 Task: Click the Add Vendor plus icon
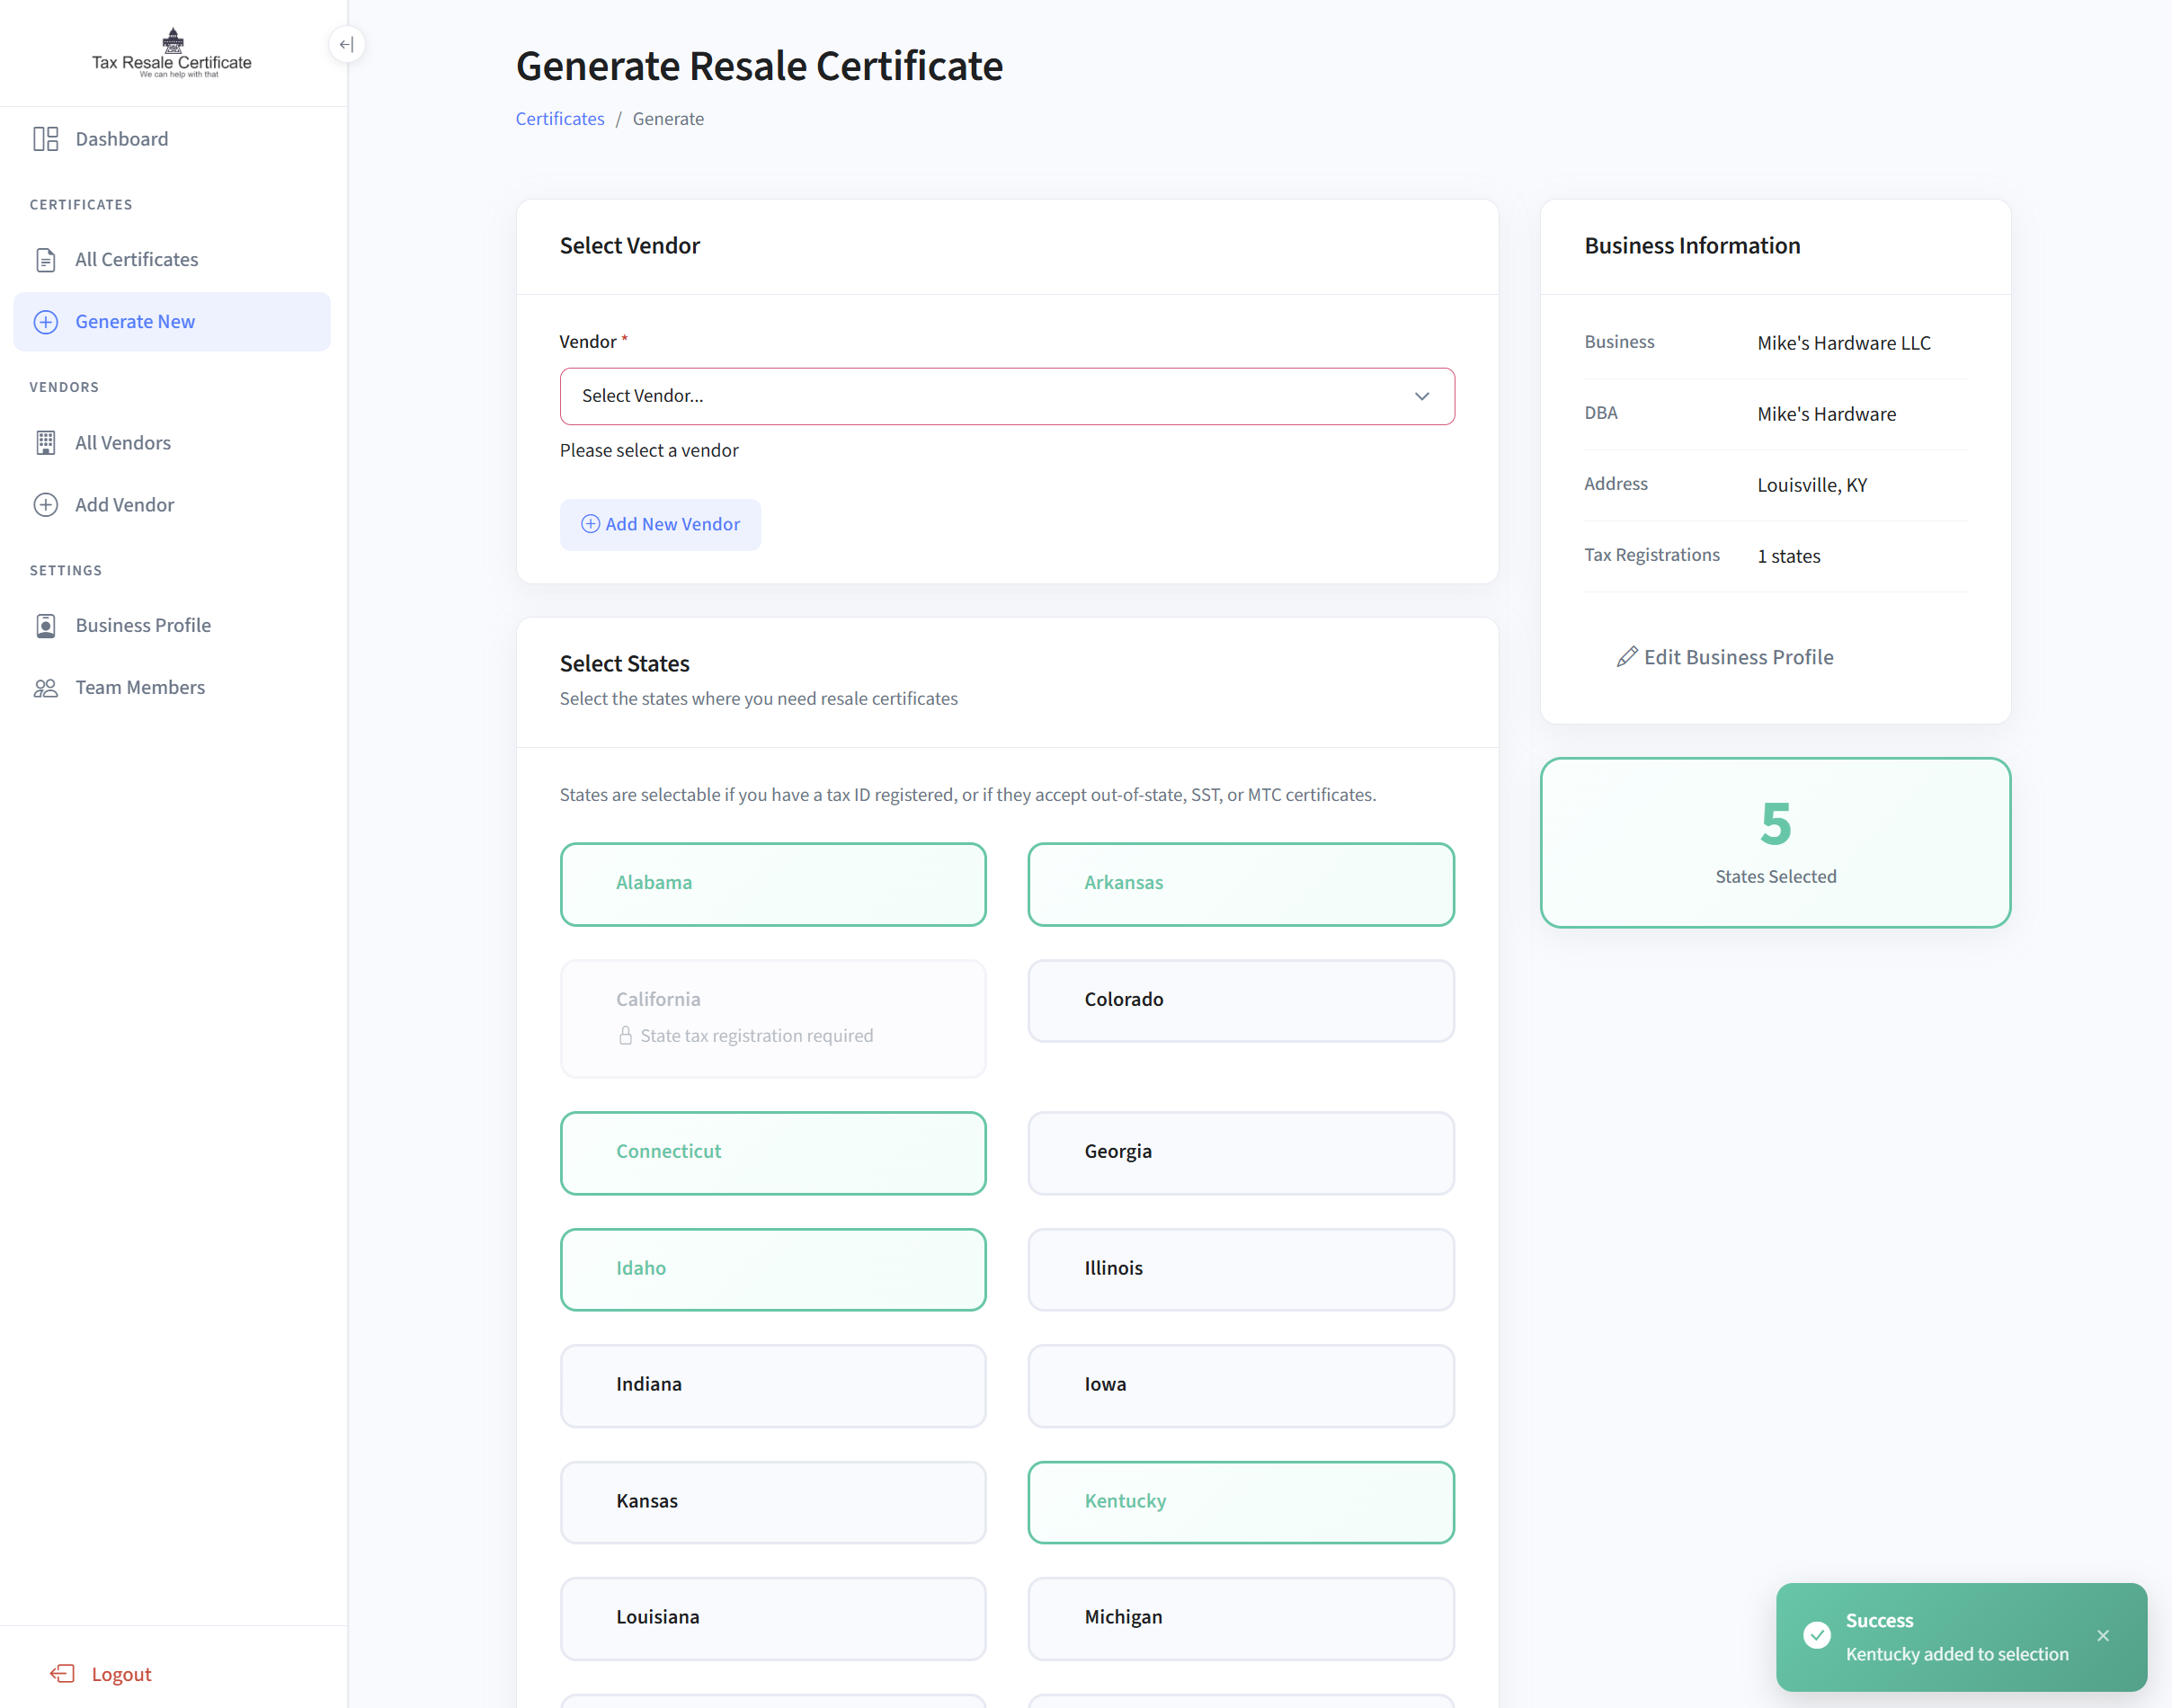(46, 504)
